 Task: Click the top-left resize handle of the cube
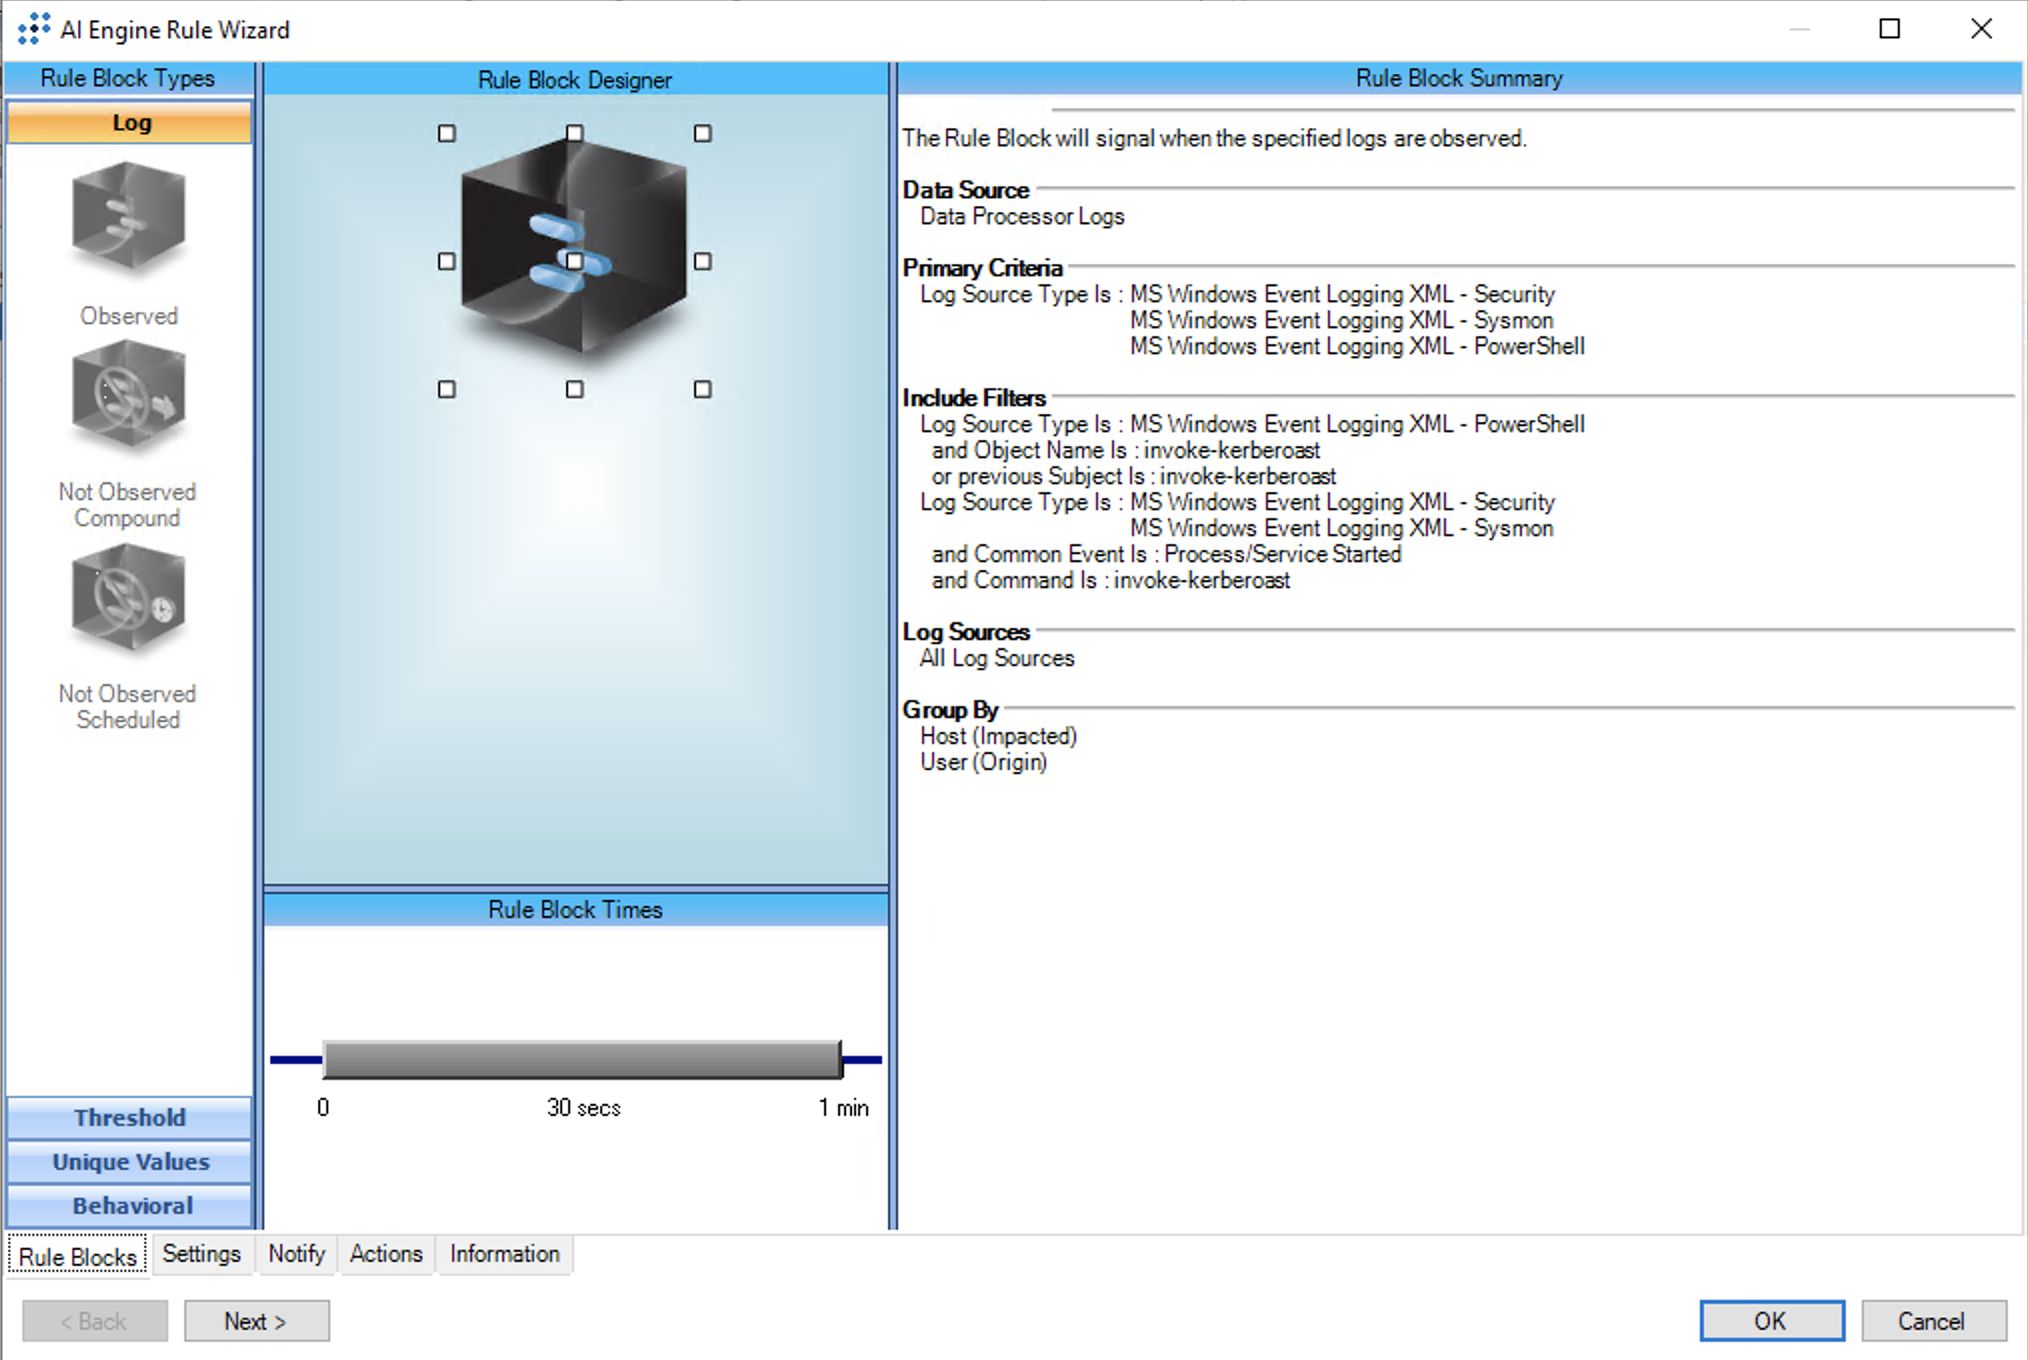tap(447, 134)
